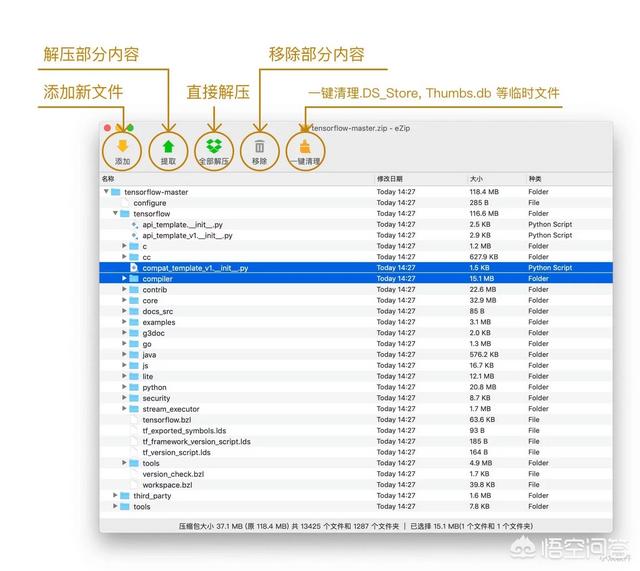
Task: Collapse the tensorflow-master root folder
Action: pos(106,191)
